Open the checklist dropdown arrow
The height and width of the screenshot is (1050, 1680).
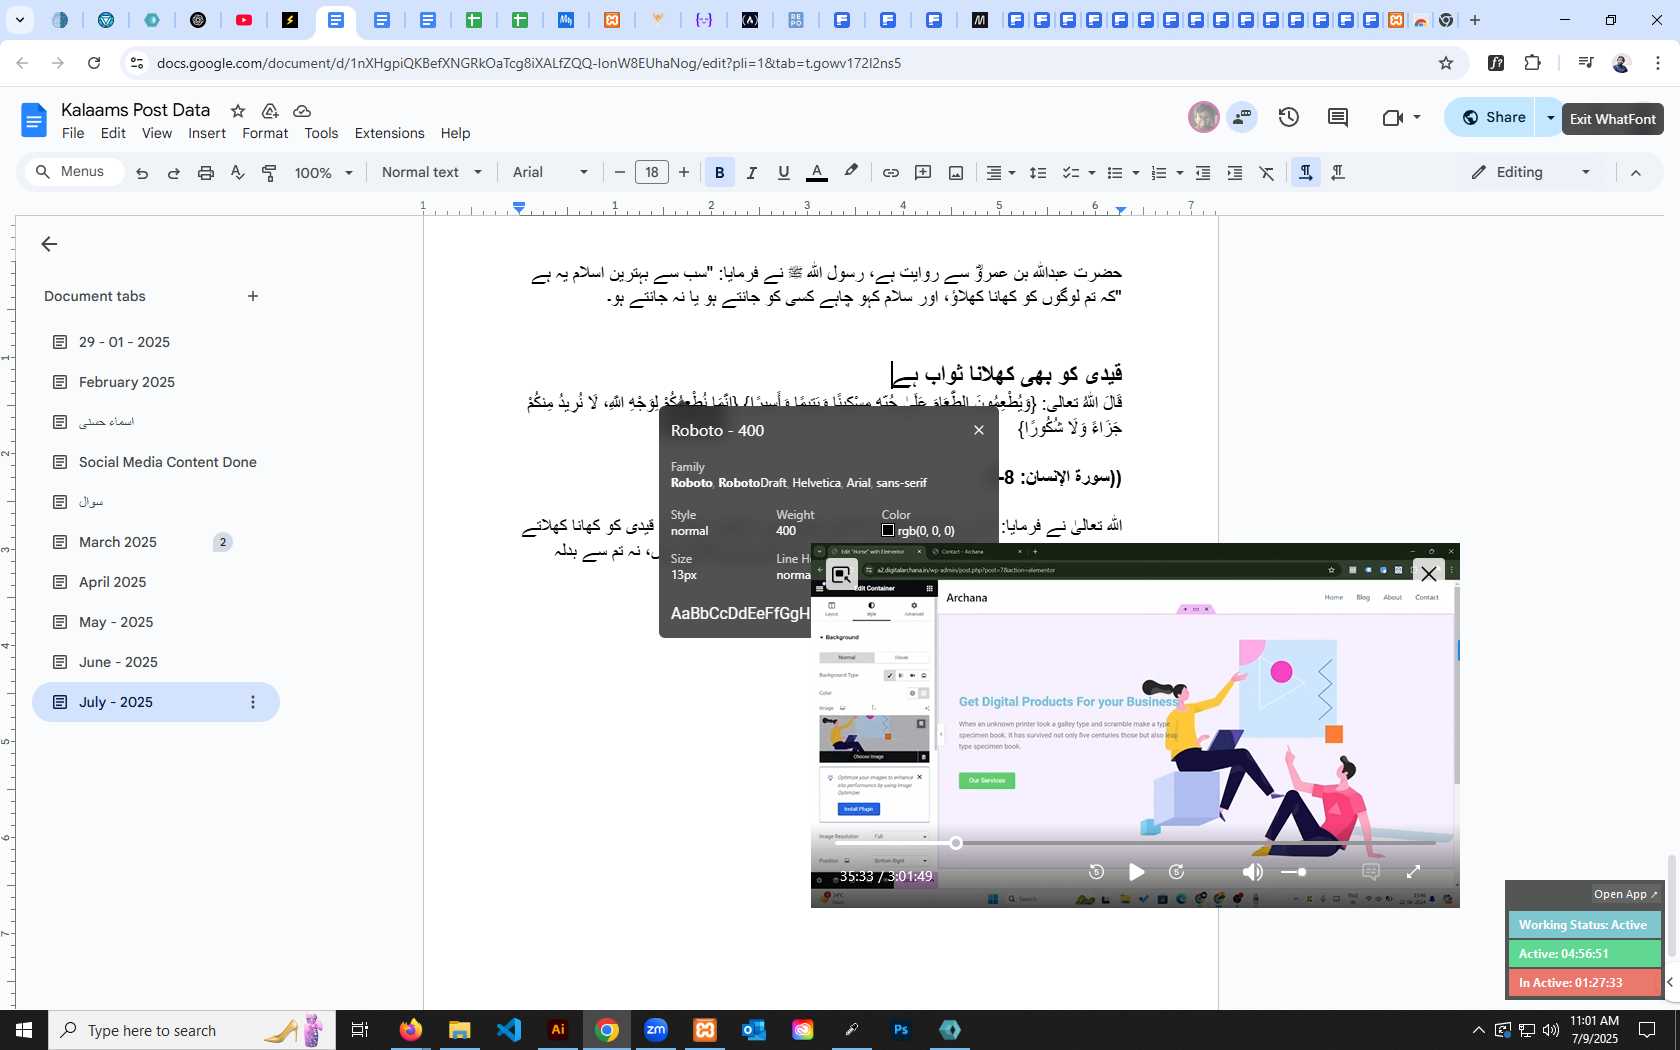click(1092, 173)
